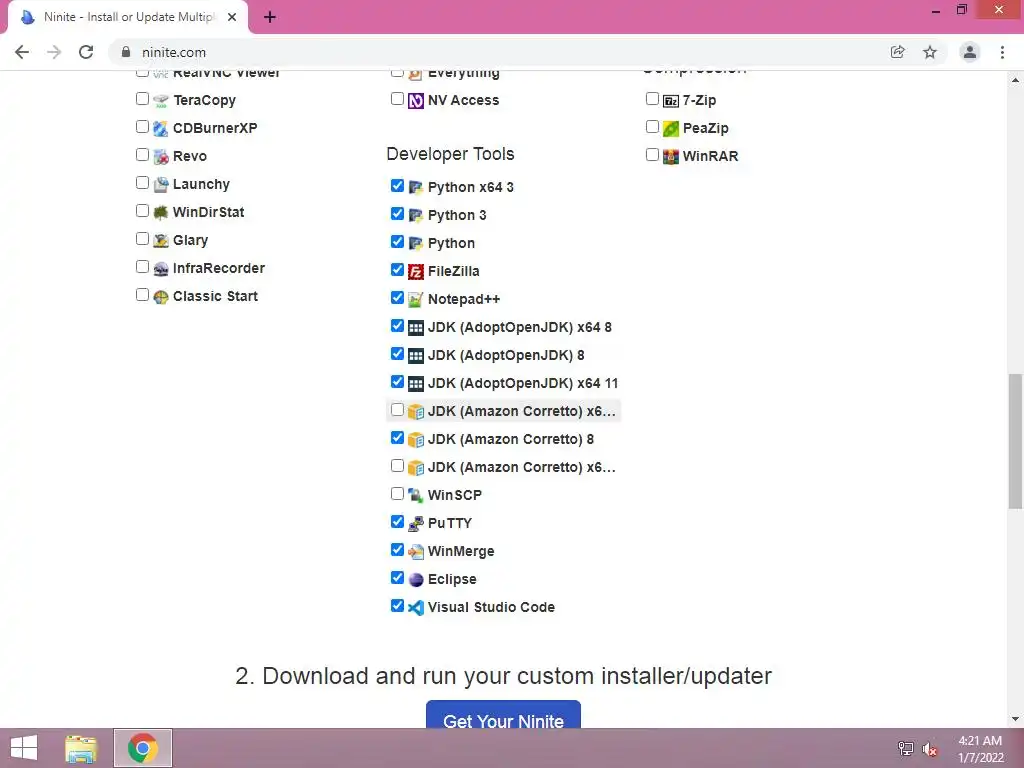Viewport: 1024px width, 768px height.
Task: Share this page via Chrome share icon
Action: (x=898, y=52)
